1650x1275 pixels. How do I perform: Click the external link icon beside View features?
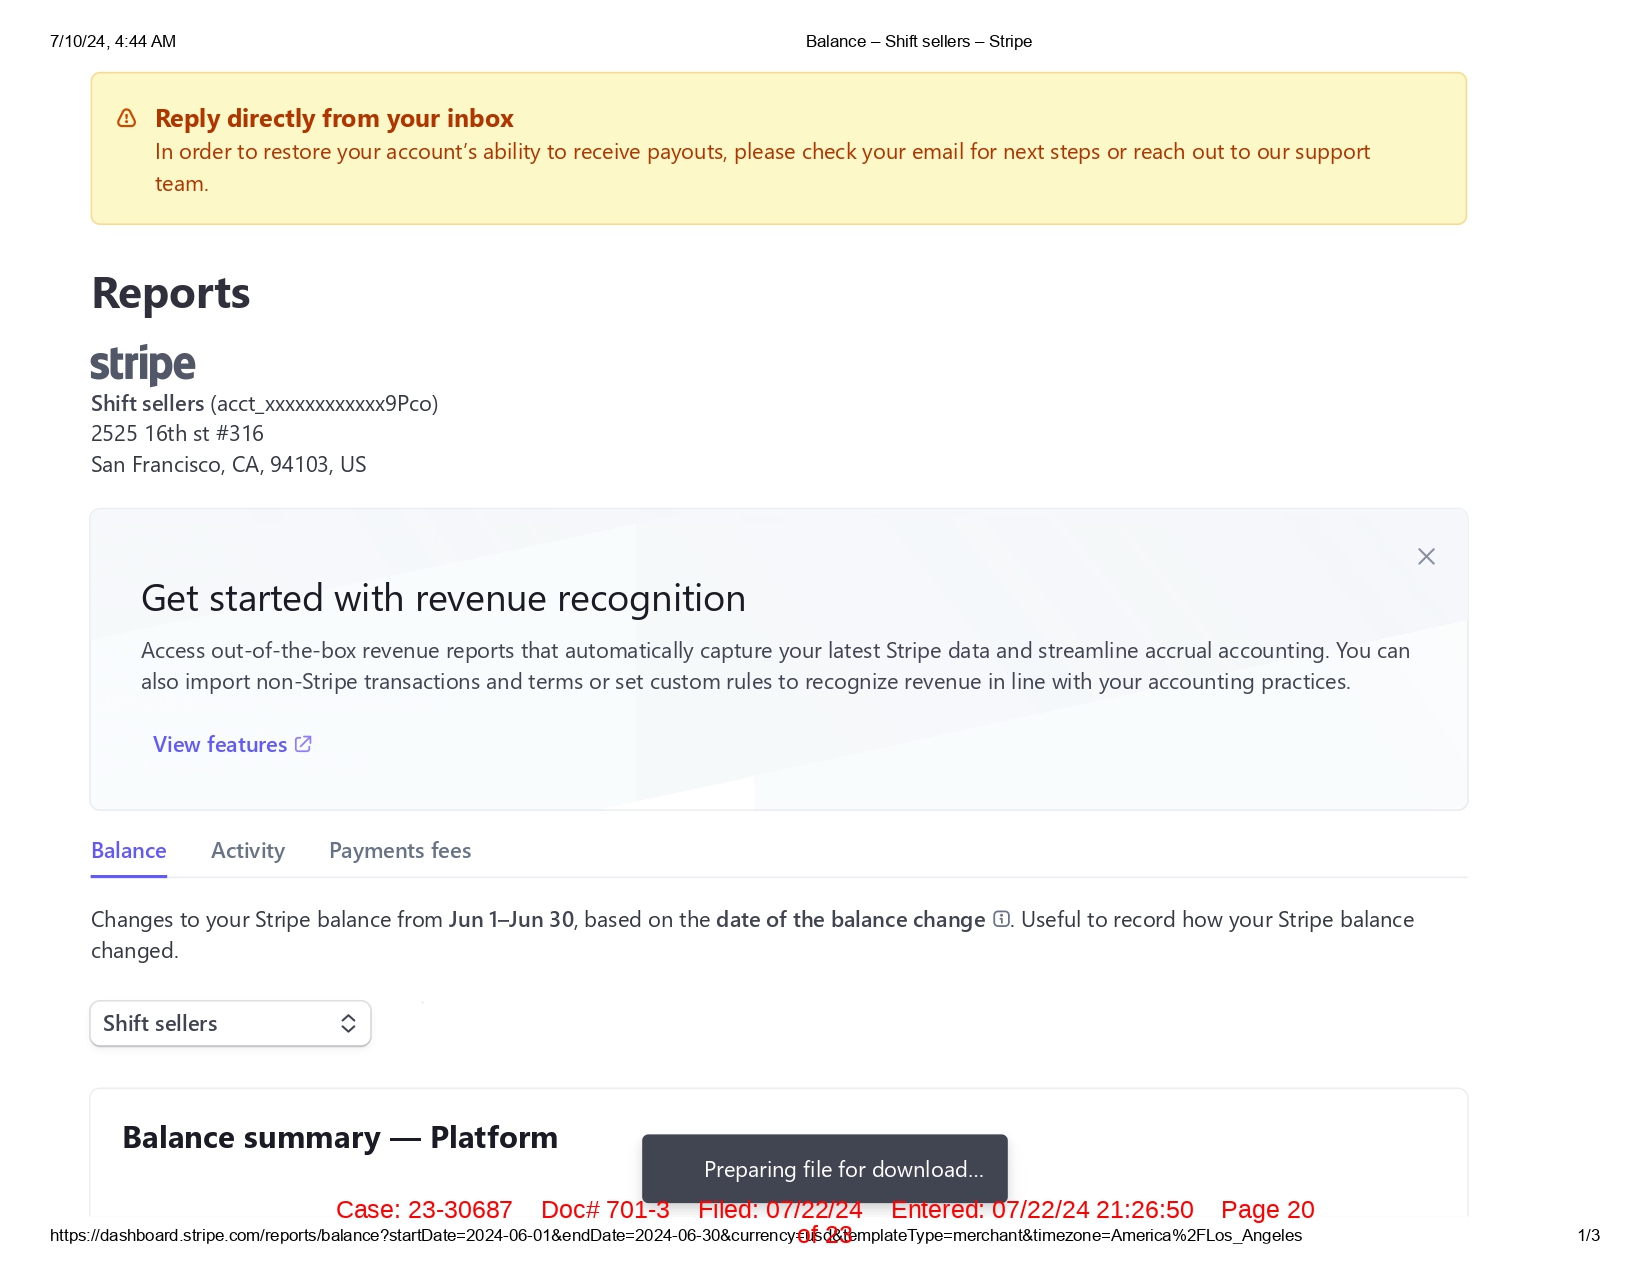(x=304, y=744)
